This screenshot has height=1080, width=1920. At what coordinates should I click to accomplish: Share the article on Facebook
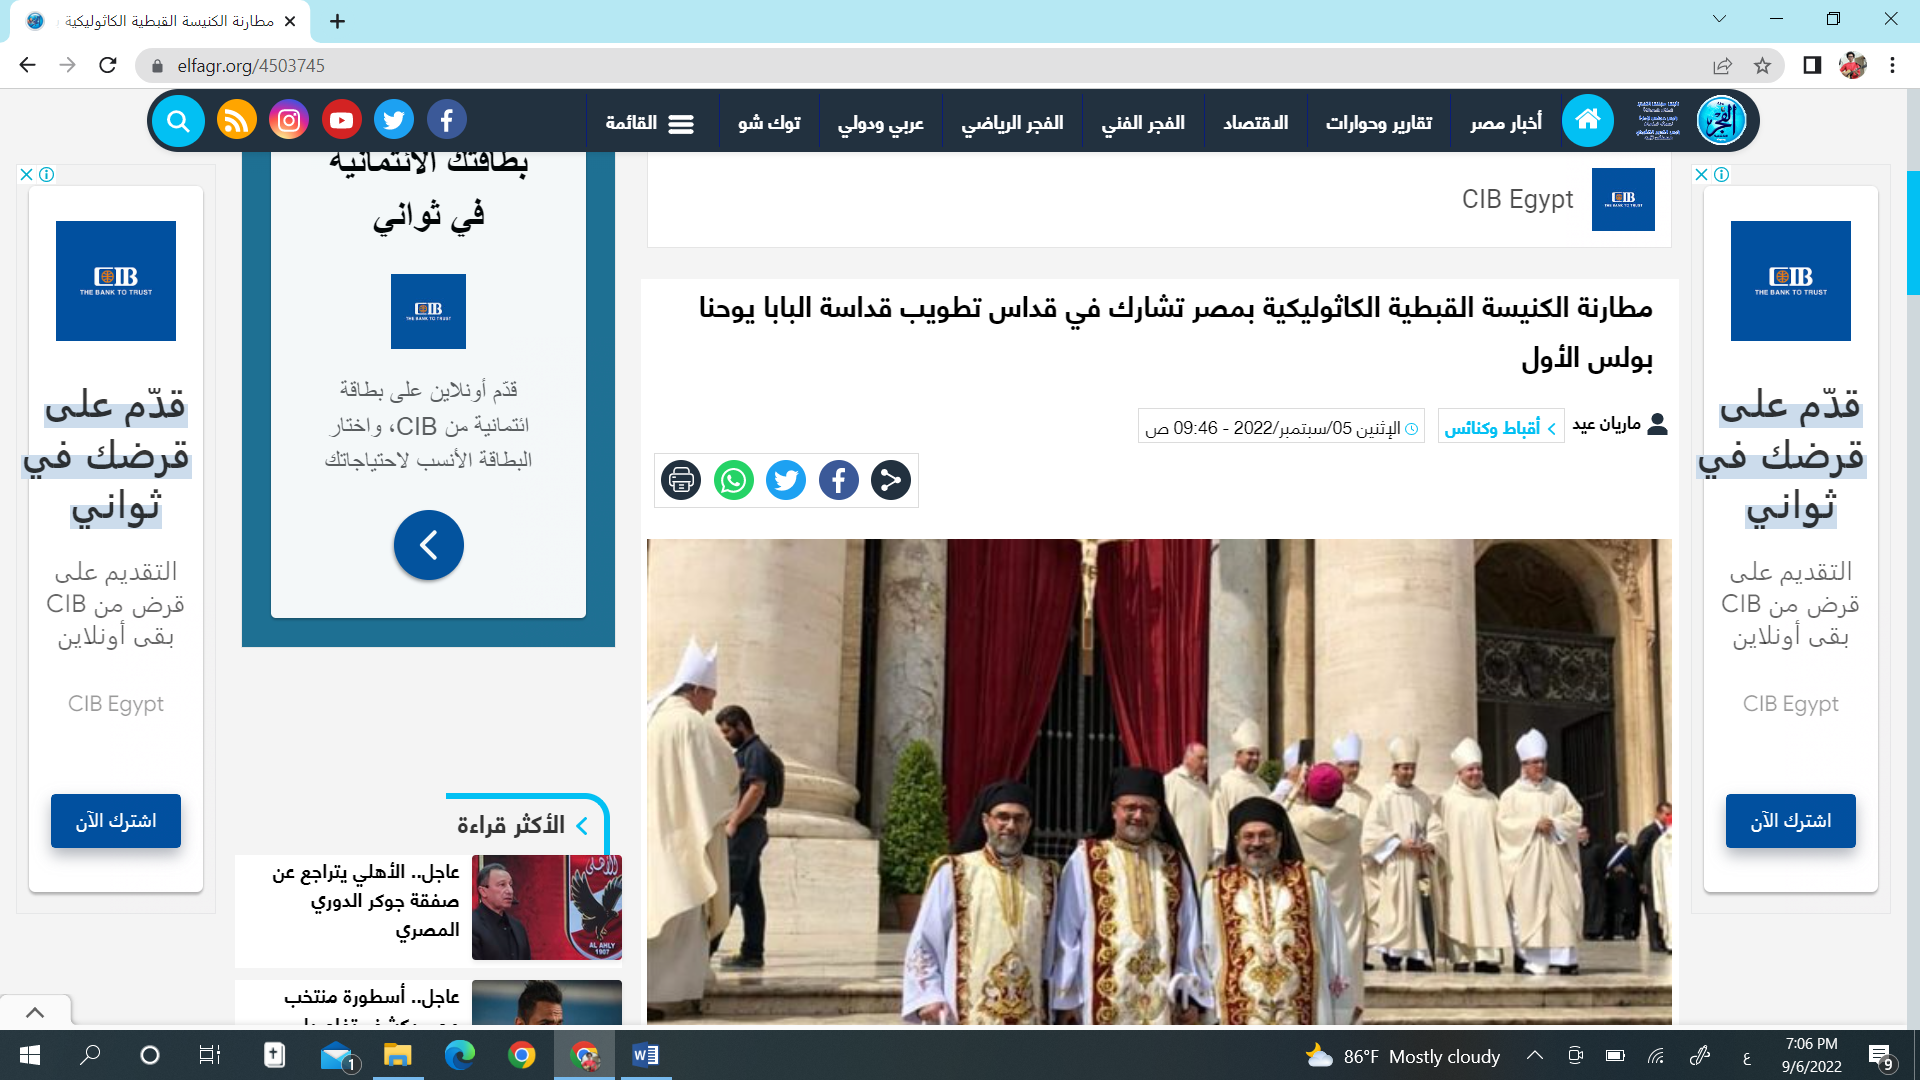839,481
